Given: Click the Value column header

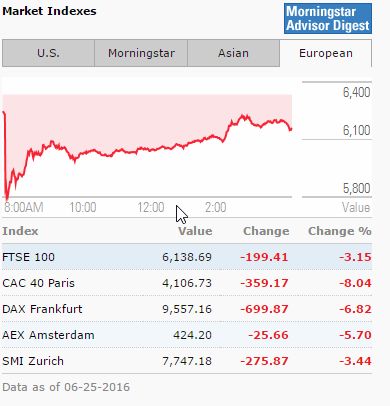Looking at the screenshot, I should (x=195, y=231).
